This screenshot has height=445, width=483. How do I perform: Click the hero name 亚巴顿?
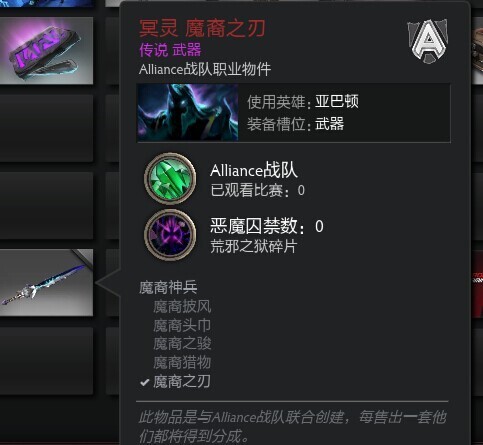click(337, 101)
